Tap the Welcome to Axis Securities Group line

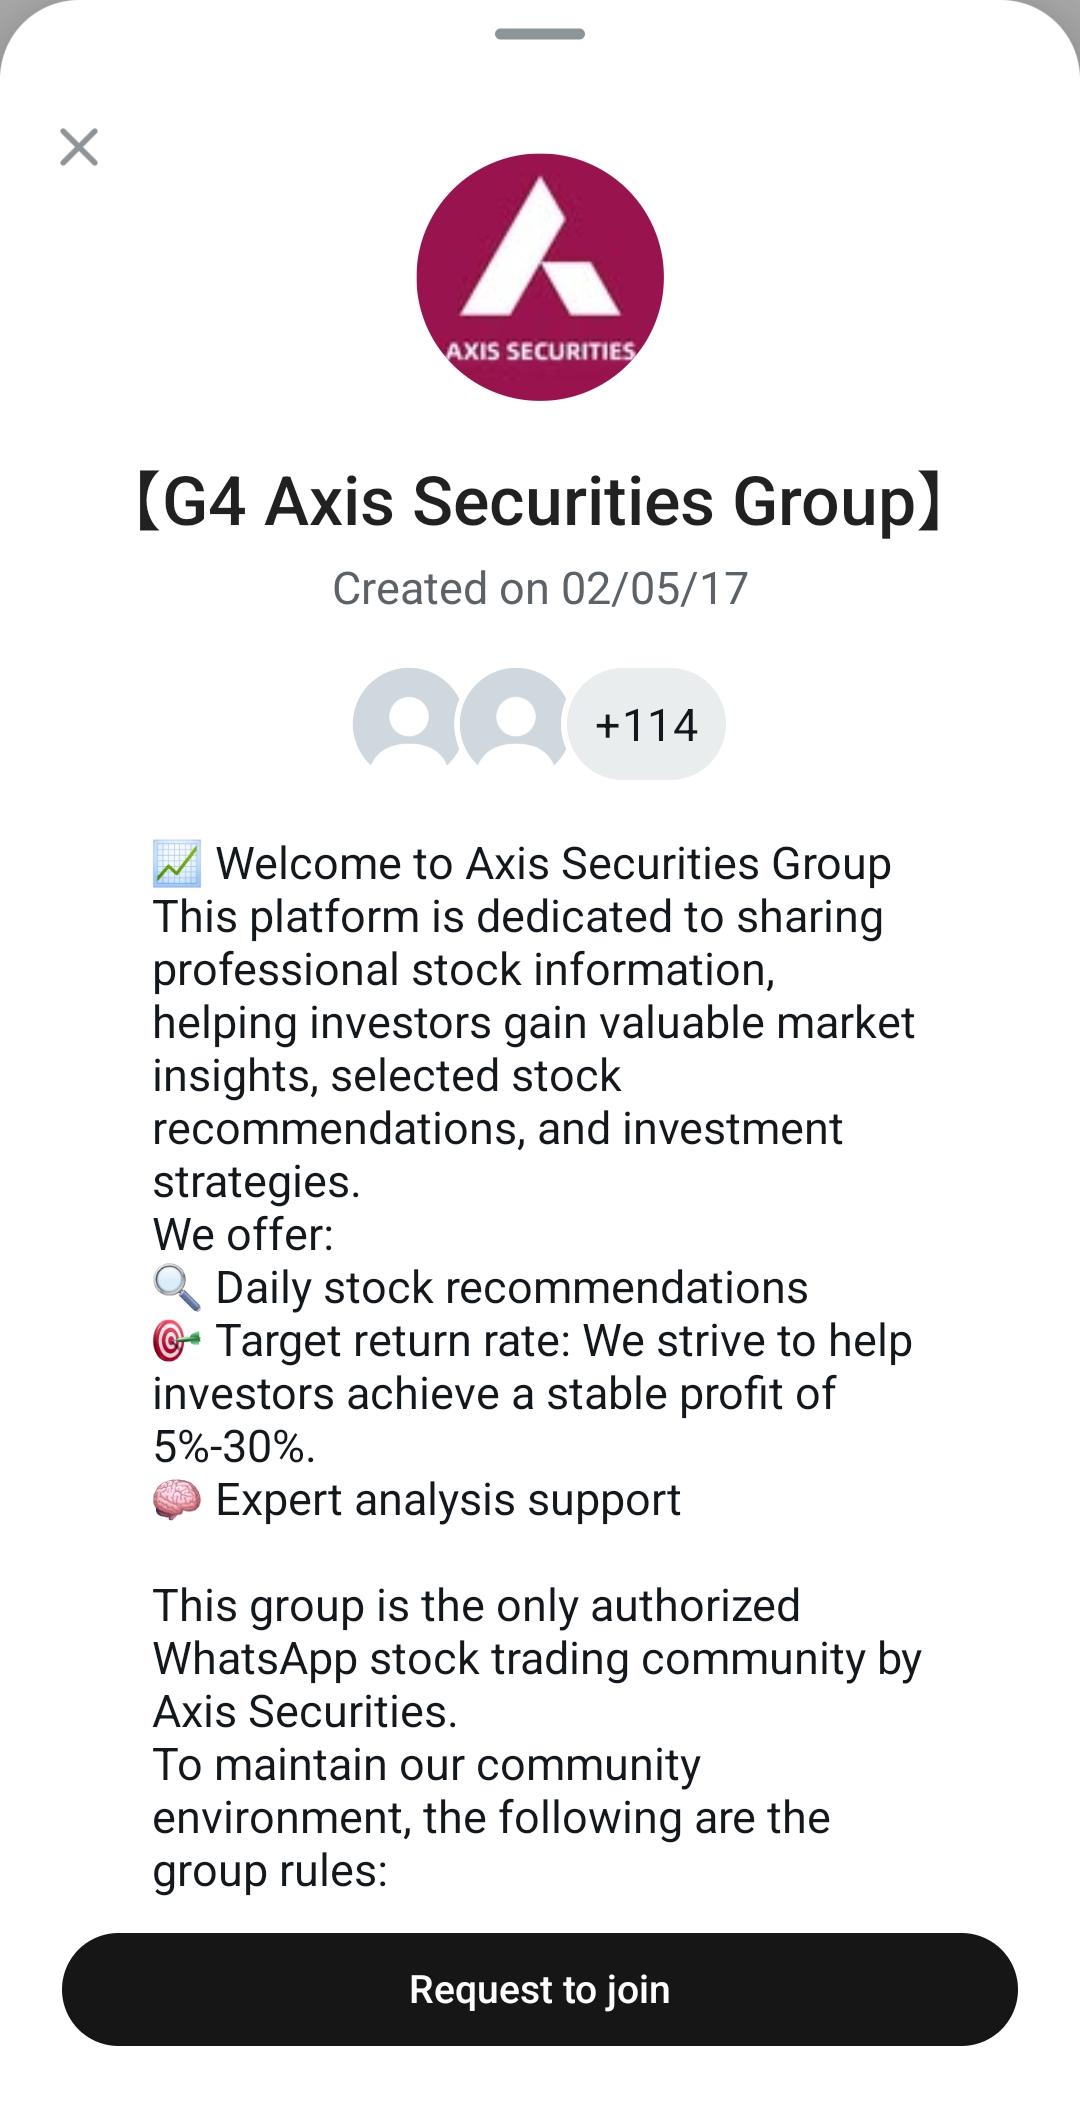coord(553,864)
